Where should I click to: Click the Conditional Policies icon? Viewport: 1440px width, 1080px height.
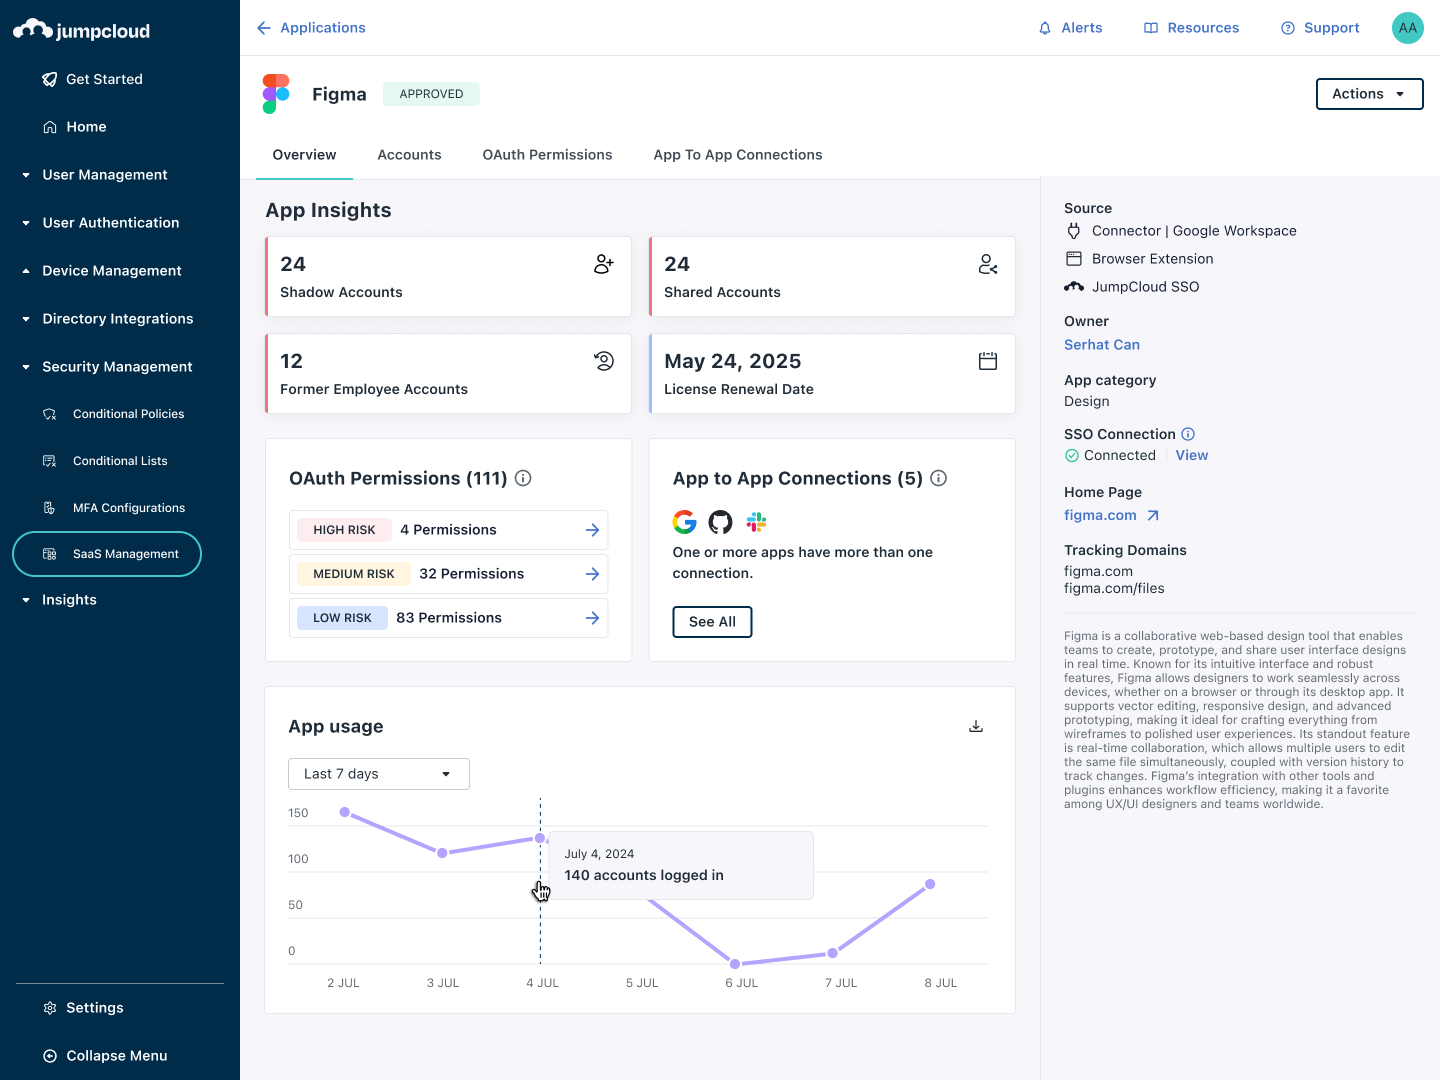coord(49,414)
